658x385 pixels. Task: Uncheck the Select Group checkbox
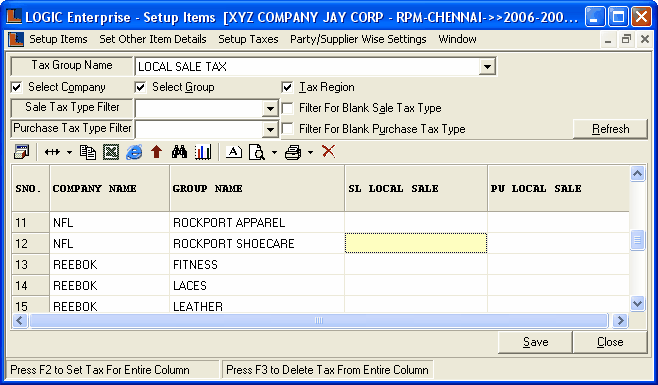pos(140,87)
